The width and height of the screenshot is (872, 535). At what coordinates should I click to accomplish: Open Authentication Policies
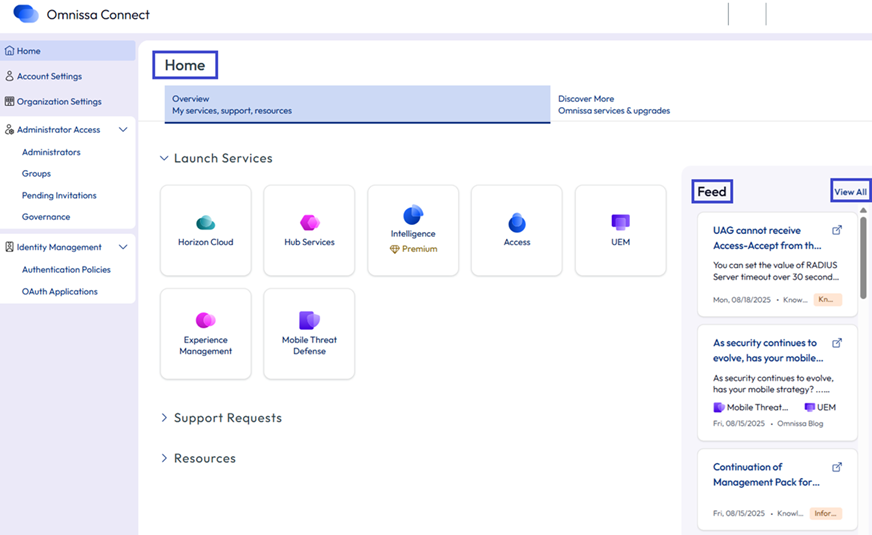[x=66, y=269]
